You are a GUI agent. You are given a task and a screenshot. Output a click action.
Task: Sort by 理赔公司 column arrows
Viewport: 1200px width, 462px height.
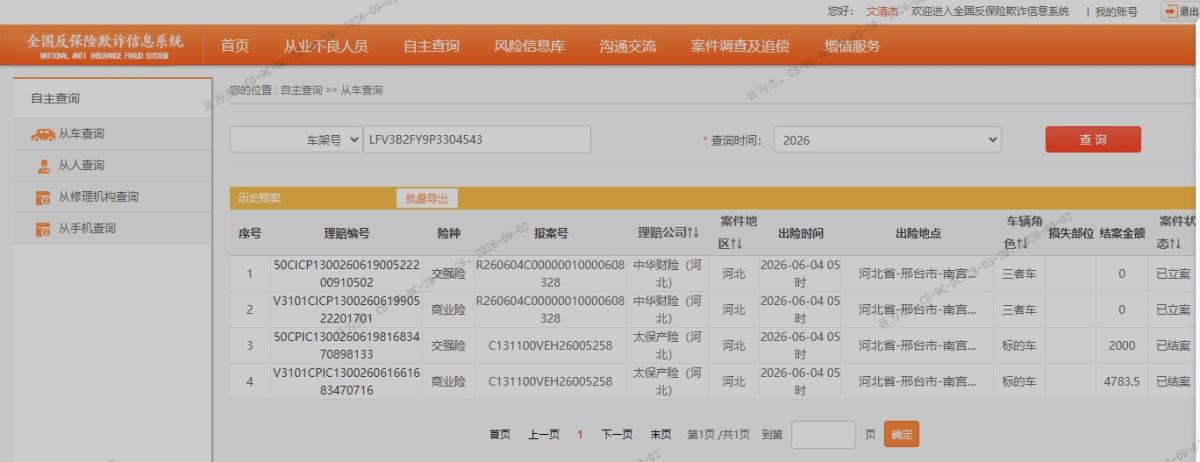click(x=693, y=233)
